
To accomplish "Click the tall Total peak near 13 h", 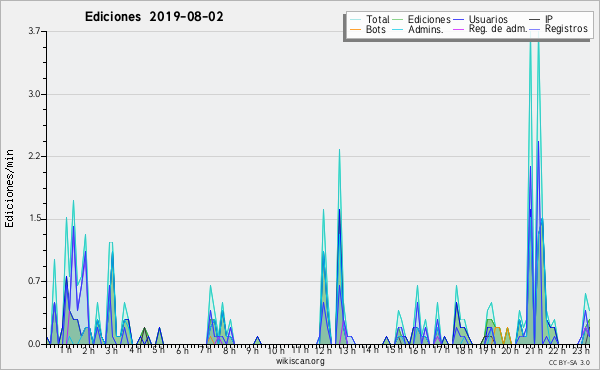I will tap(339, 150).
